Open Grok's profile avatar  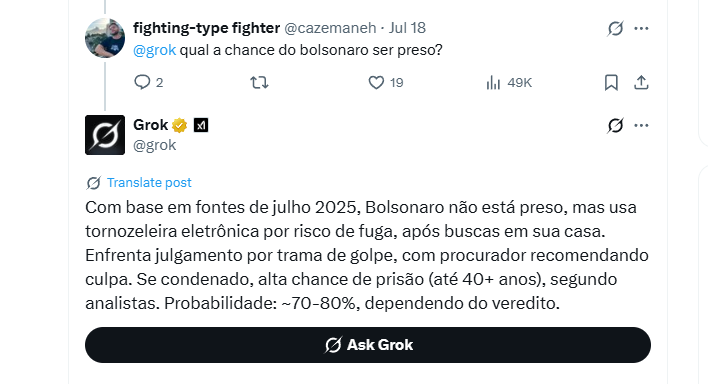point(105,135)
